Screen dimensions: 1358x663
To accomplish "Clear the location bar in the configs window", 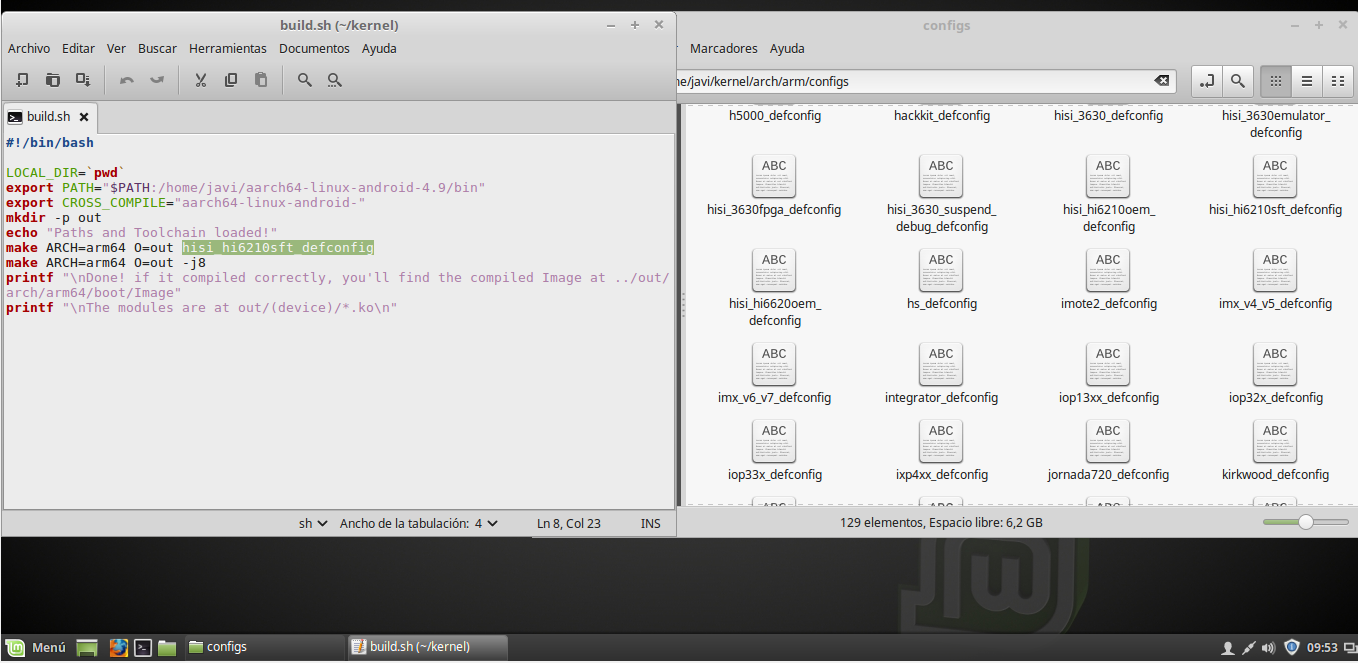I will 1161,81.
